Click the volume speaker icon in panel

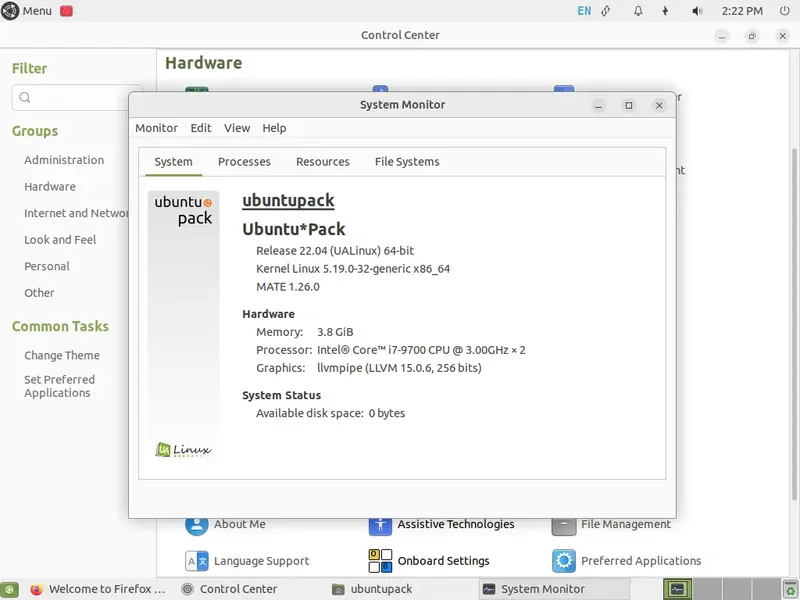[x=697, y=11]
